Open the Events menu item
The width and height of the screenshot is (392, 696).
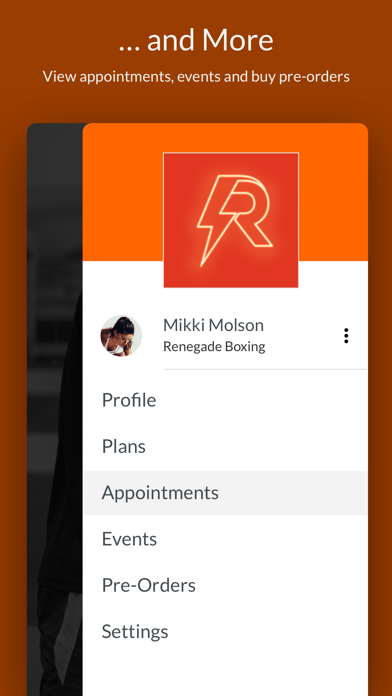[x=226, y=539]
